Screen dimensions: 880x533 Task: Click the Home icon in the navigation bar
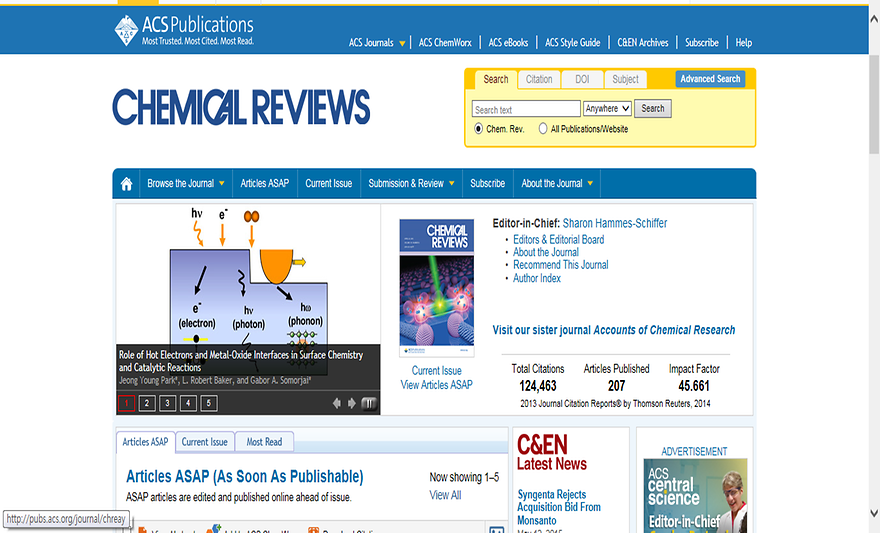[x=126, y=184]
